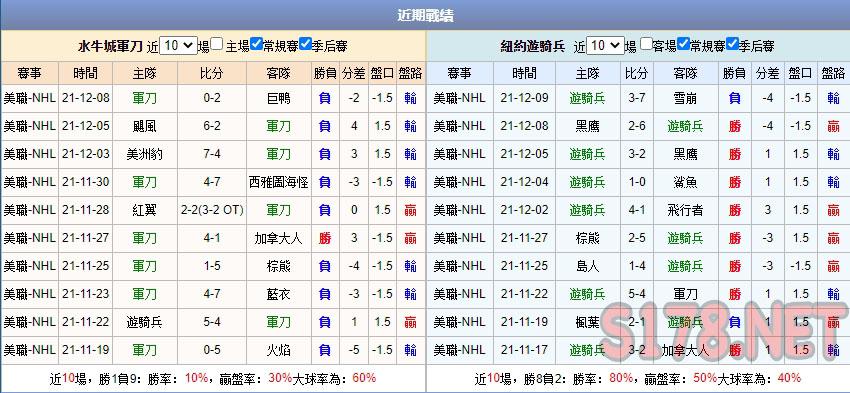Select home team 紅翼 in 21-11-28 row
850x393 pixels.
coord(145,210)
